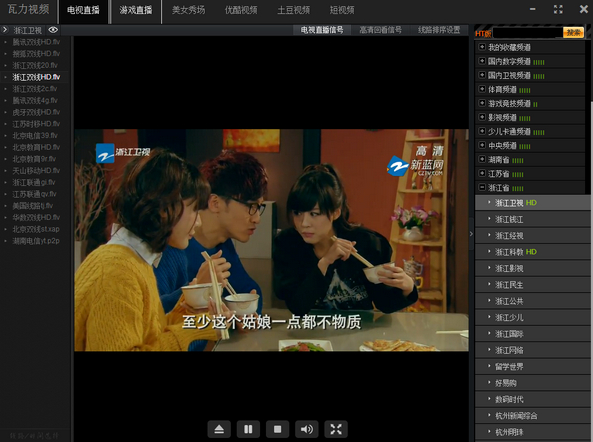
Task: Mute audio with the speaker icon
Action: pos(307,429)
